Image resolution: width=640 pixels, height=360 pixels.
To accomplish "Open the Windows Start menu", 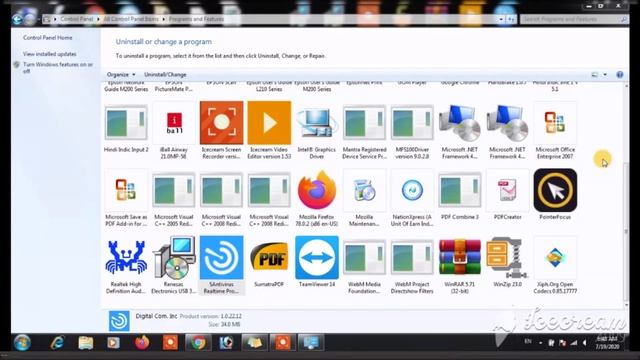I will pyautogui.click(x=22, y=342).
